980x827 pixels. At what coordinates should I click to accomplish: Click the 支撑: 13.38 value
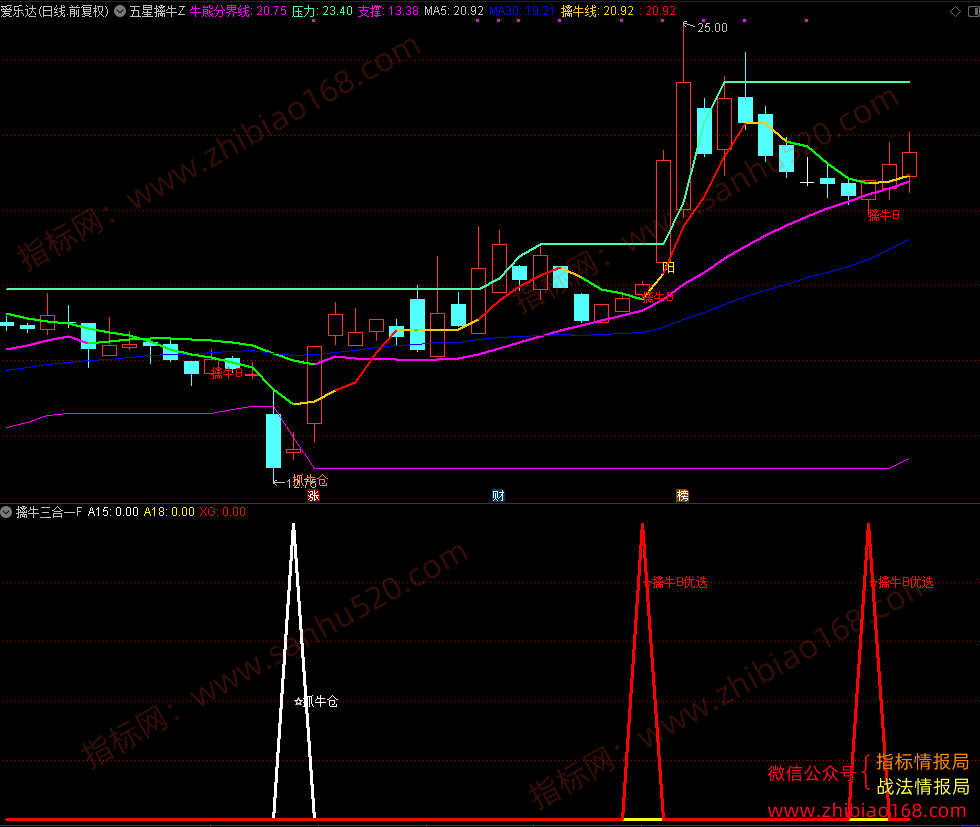coord(388,11)
